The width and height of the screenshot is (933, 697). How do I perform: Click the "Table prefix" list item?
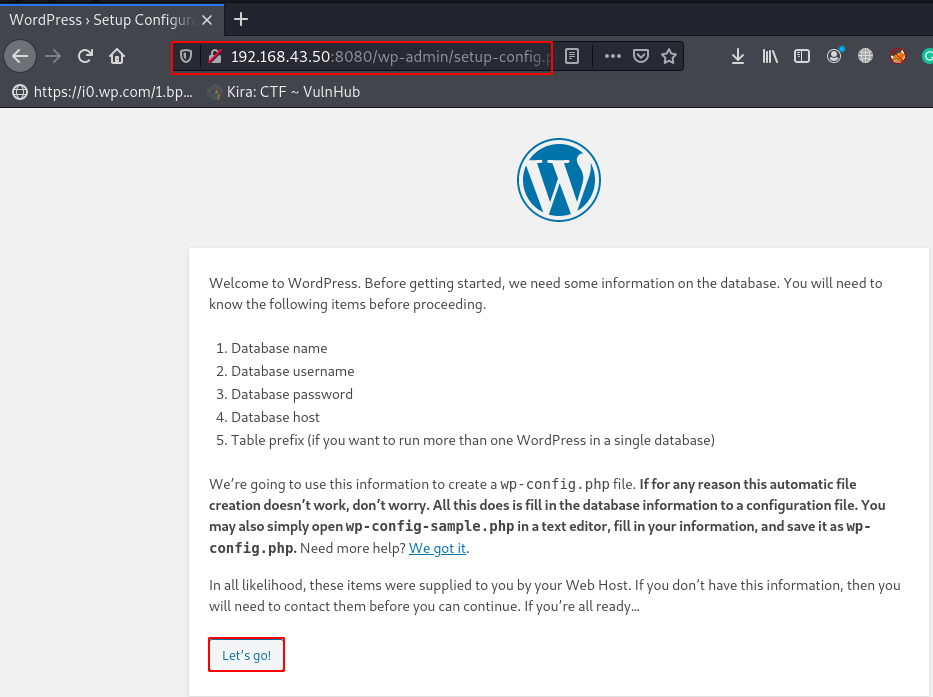click(472, 440)
